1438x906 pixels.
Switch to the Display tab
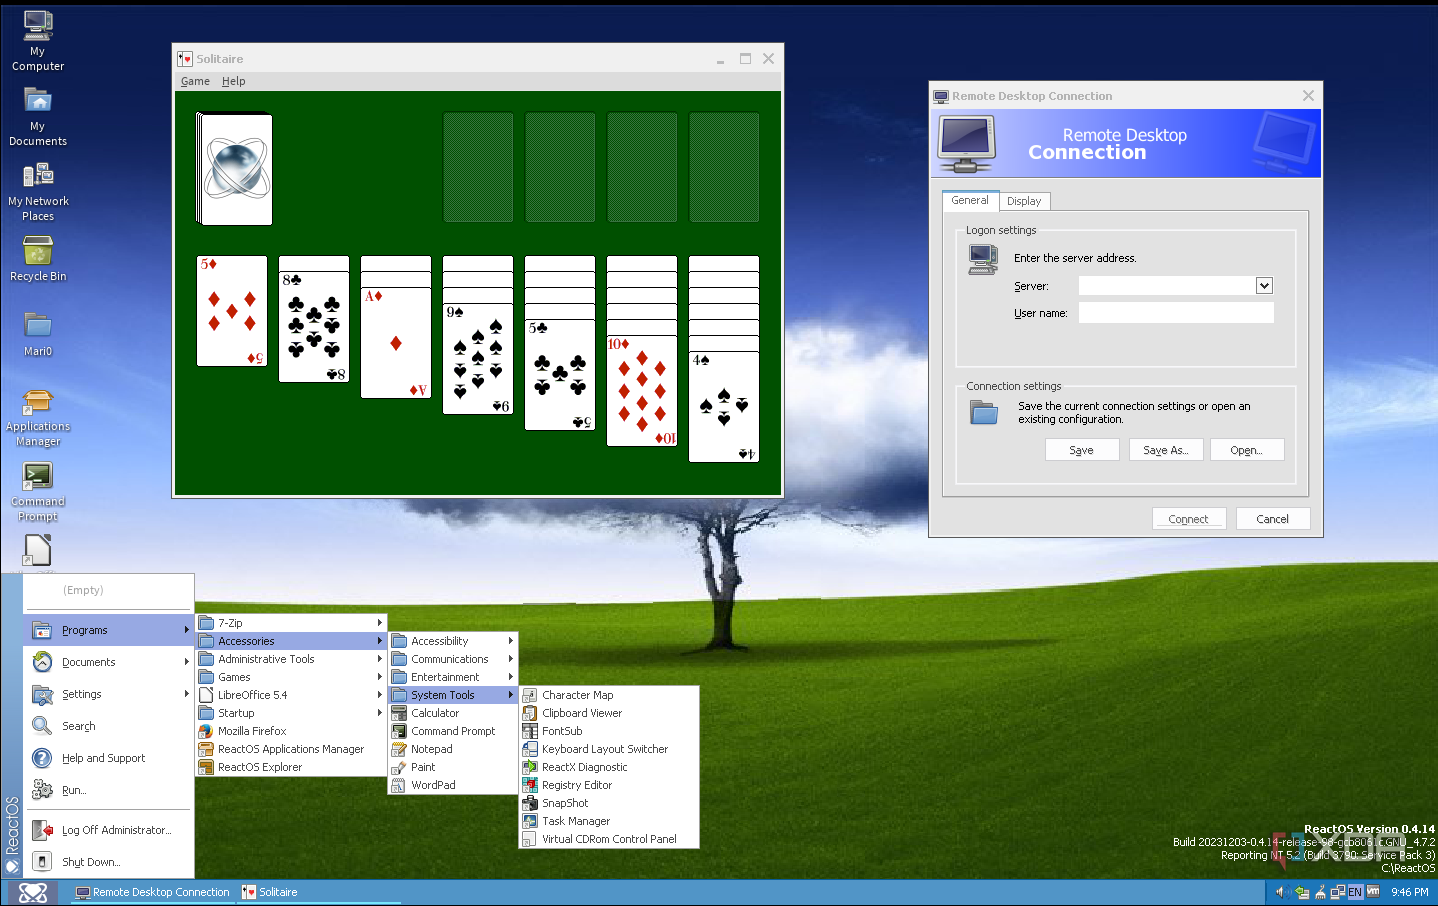(x=1023, y=201)
